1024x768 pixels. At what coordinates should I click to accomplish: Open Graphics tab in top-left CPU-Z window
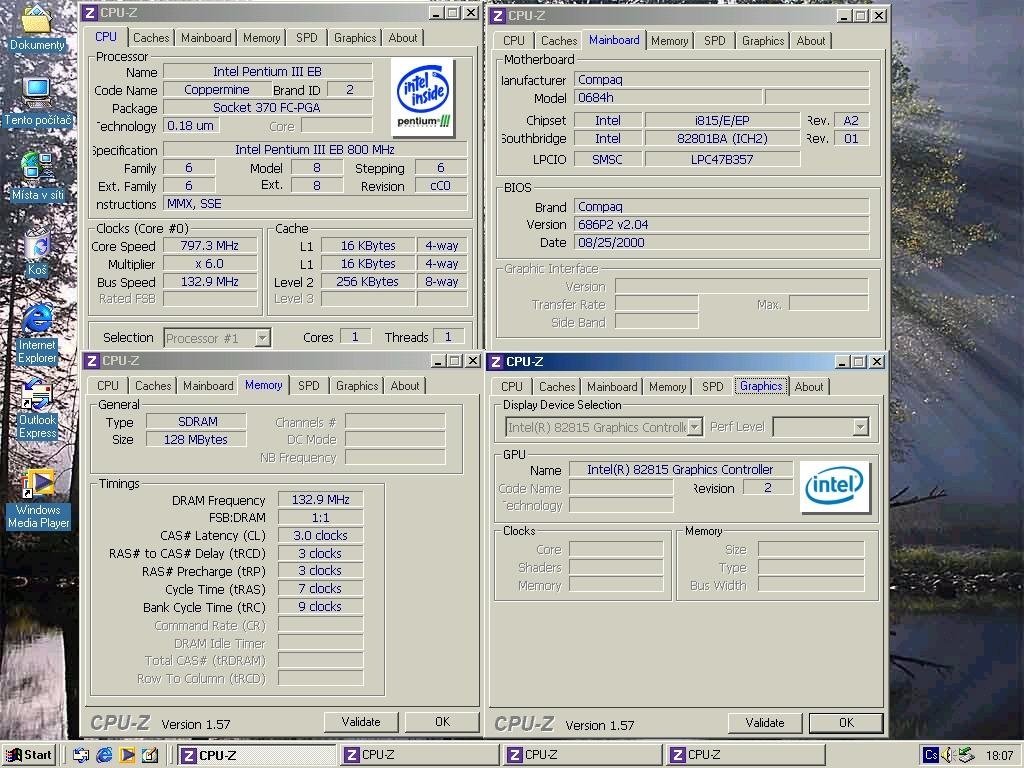pos(355,38)
